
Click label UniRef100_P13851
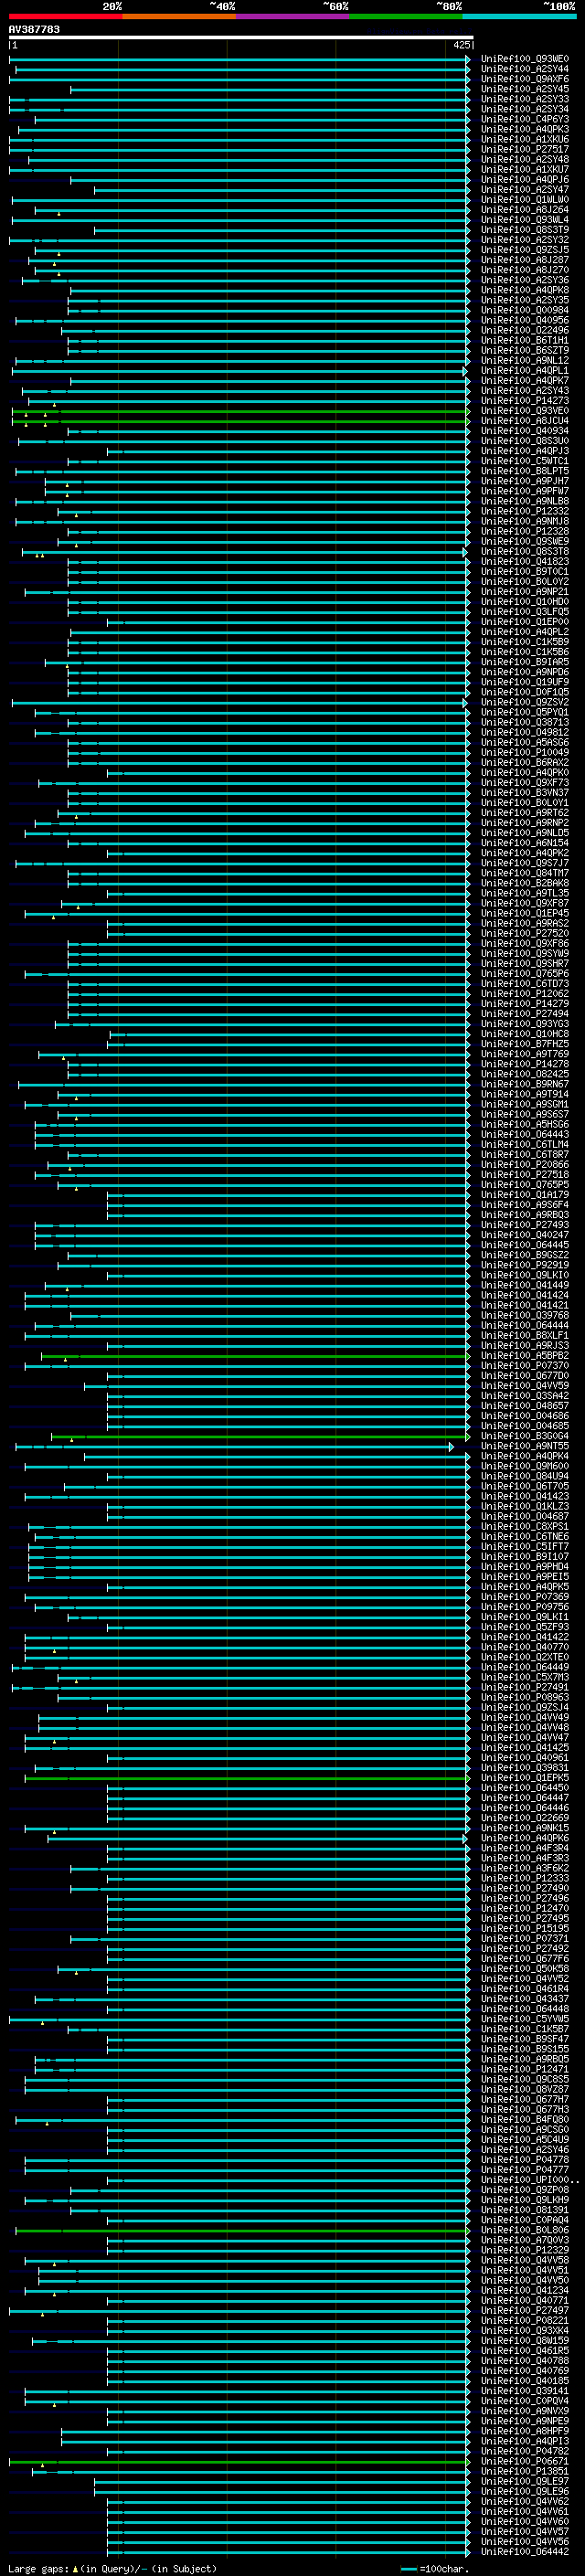pyautogui.click(x=524, y=2471)
